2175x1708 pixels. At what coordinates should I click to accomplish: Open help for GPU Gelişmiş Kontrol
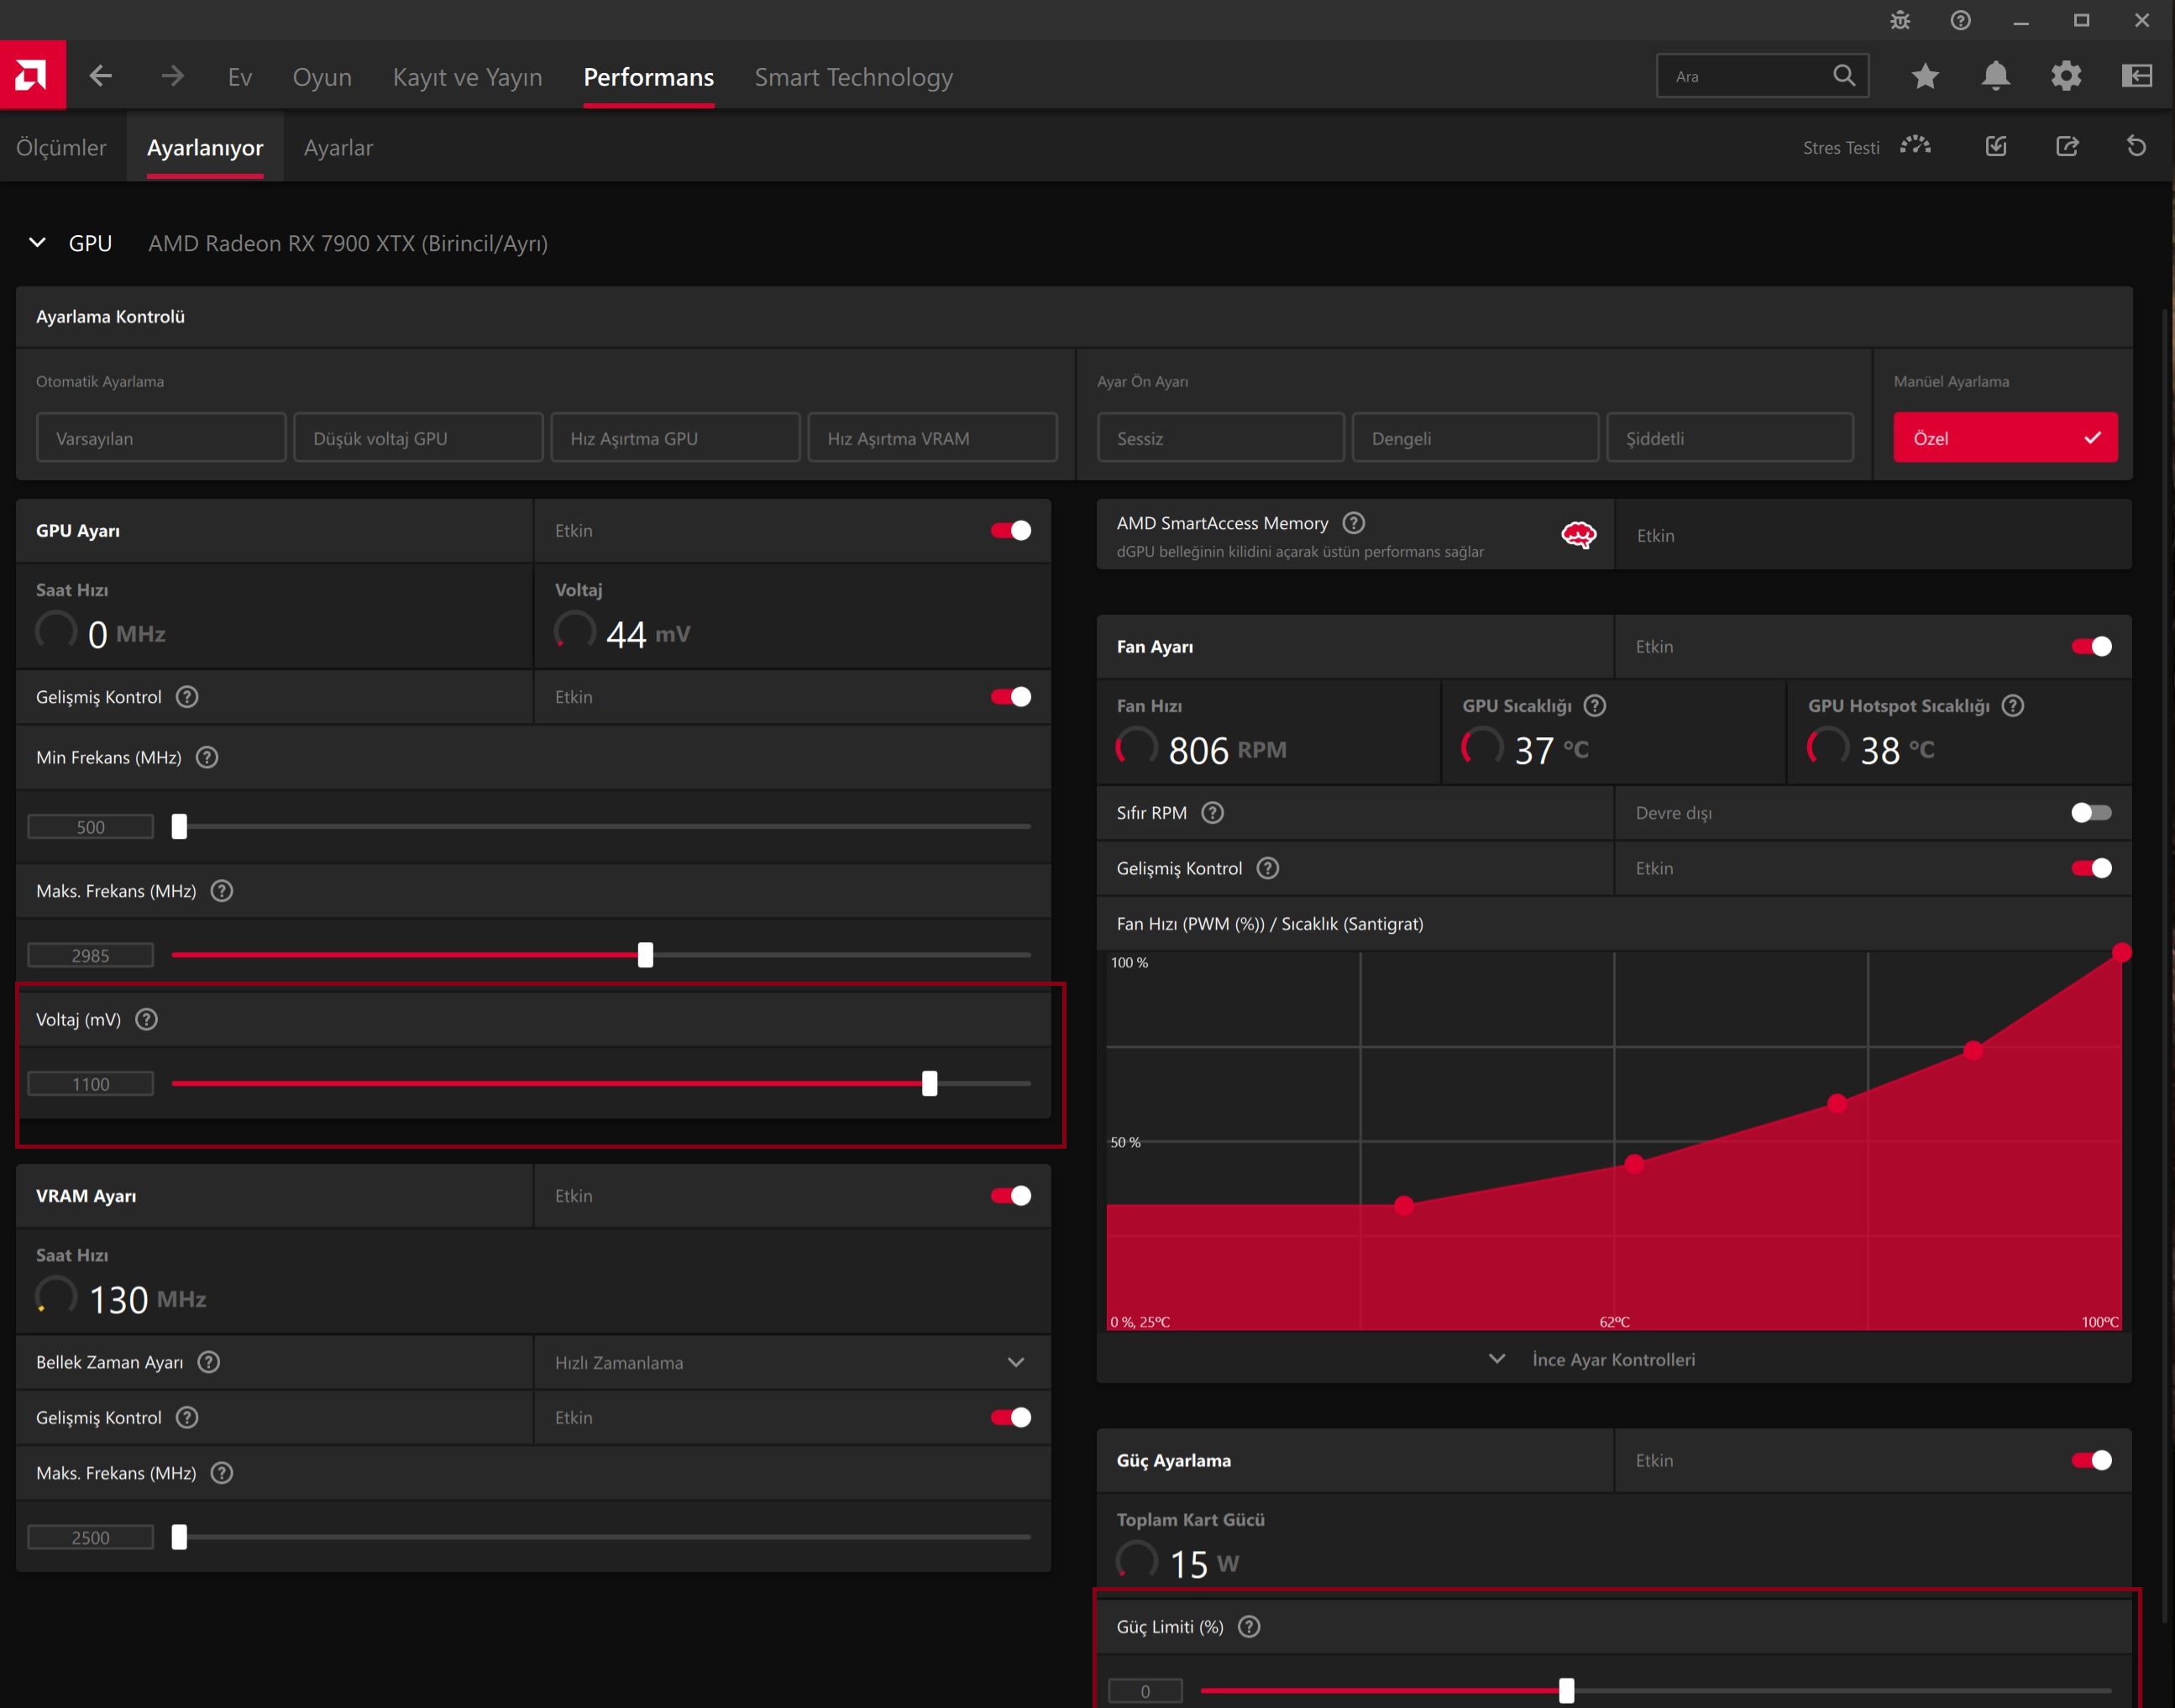(187, 697)
